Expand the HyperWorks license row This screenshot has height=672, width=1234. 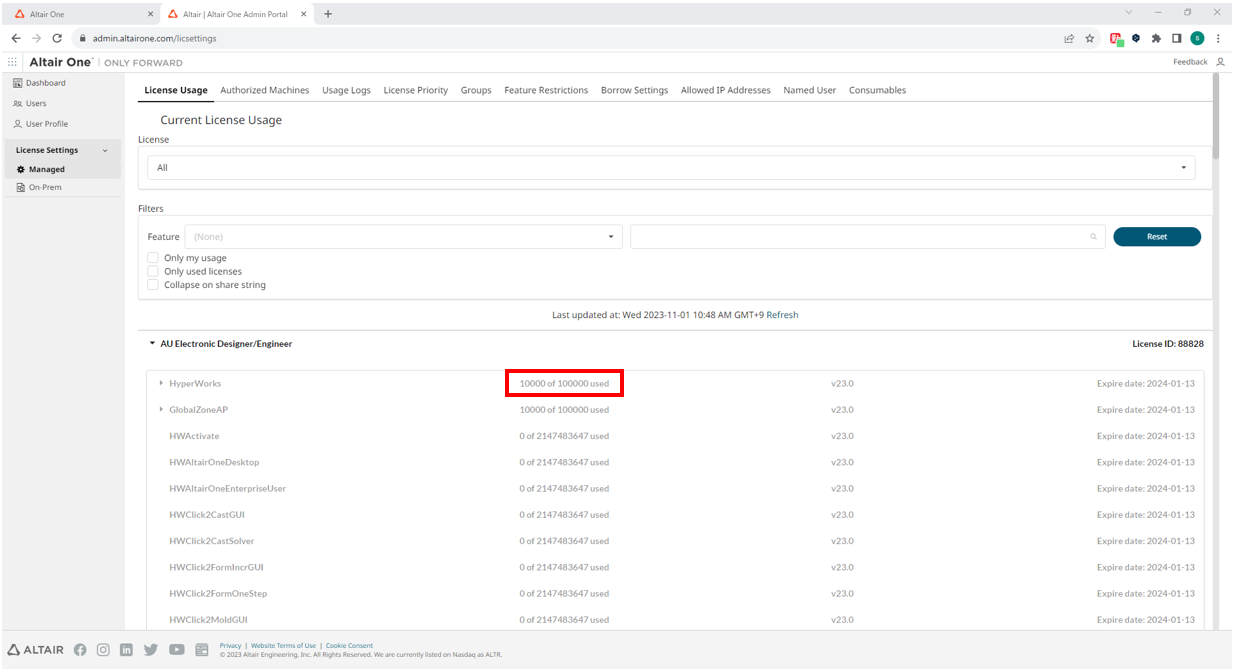pyautogui.click(x=161, y=383)
